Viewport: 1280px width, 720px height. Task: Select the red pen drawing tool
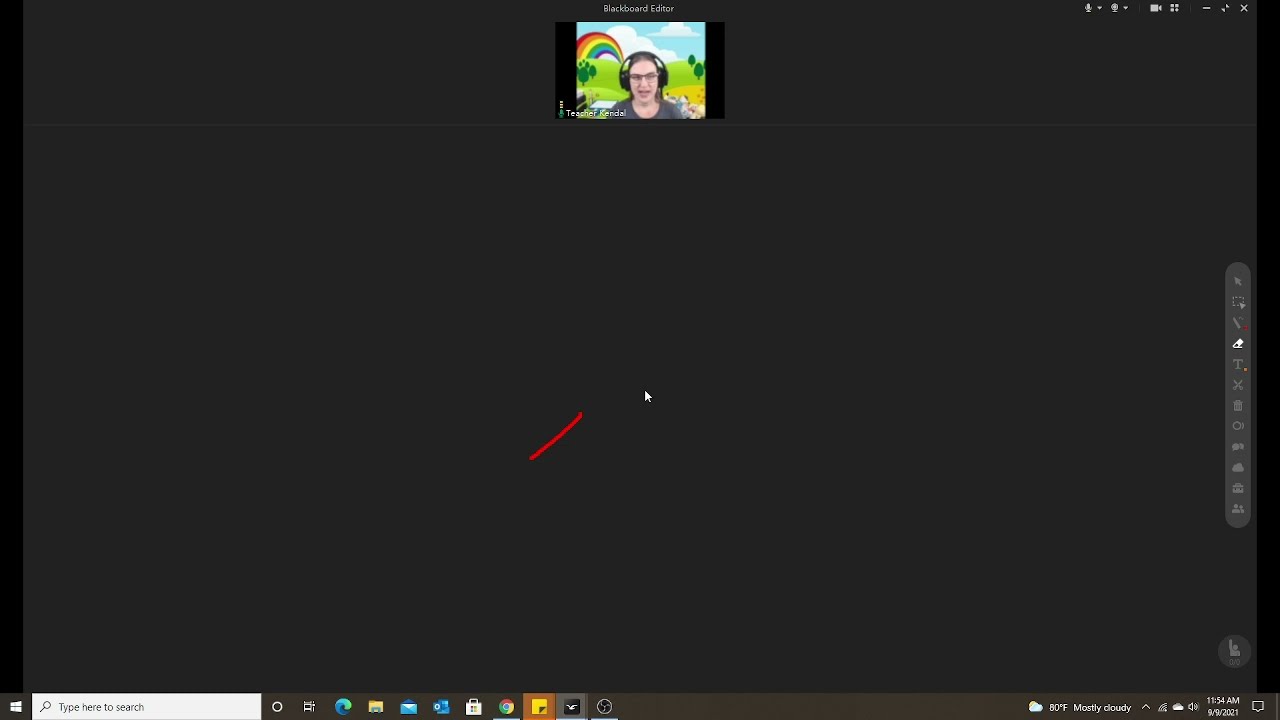(x=1238, y=323)
